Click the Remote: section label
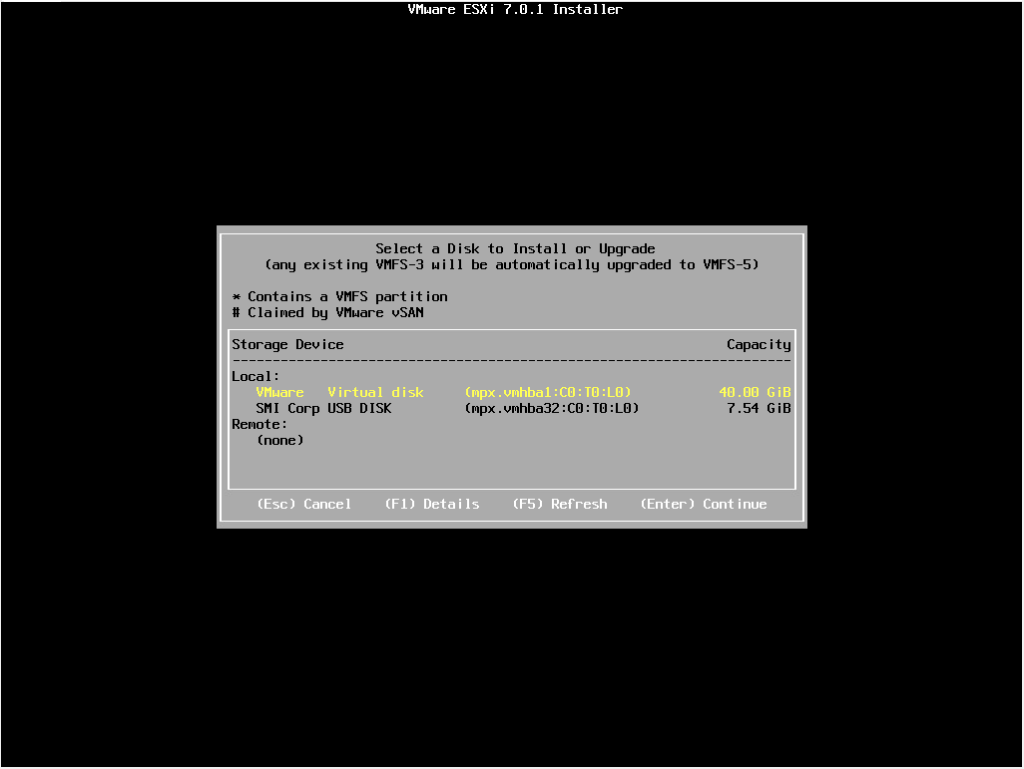Screen dimensions: 1024x769 [x=259, y=424]
